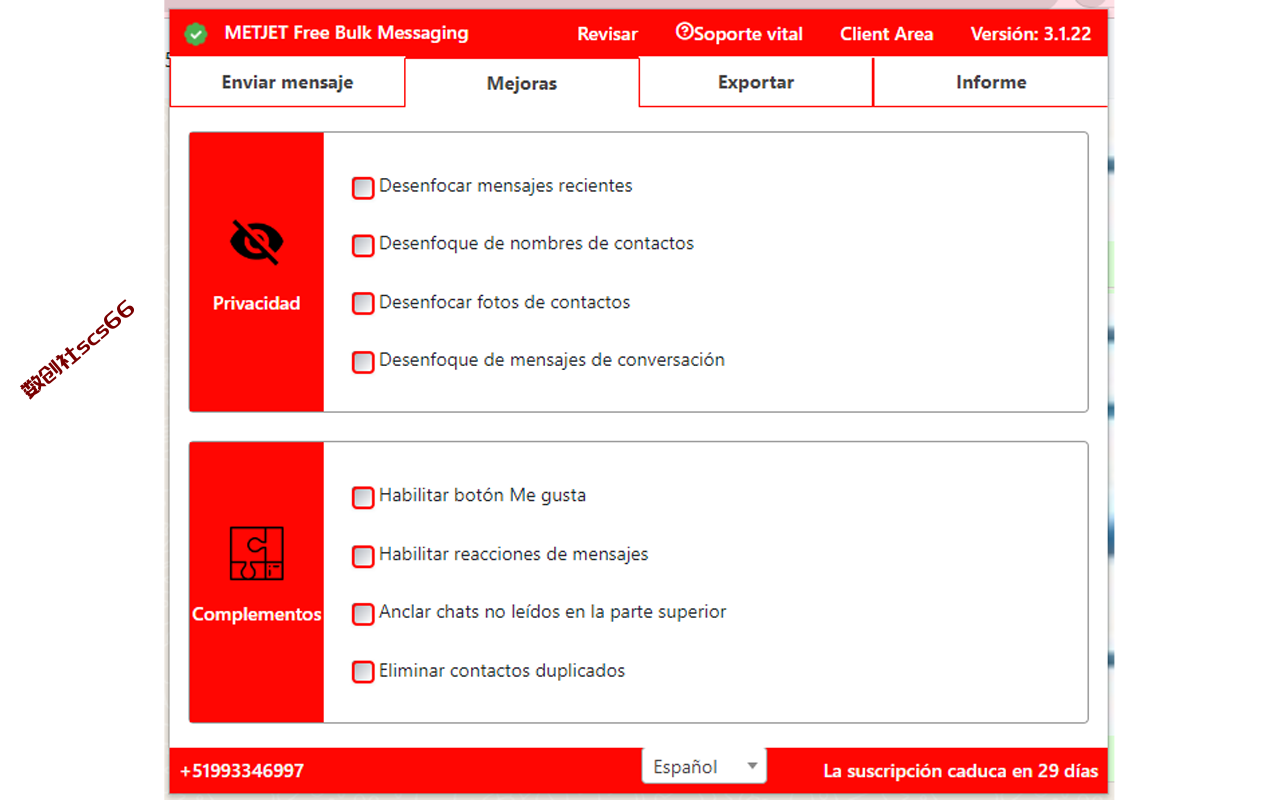Check Anclar chats no leídos option
1280x800 pixels.
363,614
